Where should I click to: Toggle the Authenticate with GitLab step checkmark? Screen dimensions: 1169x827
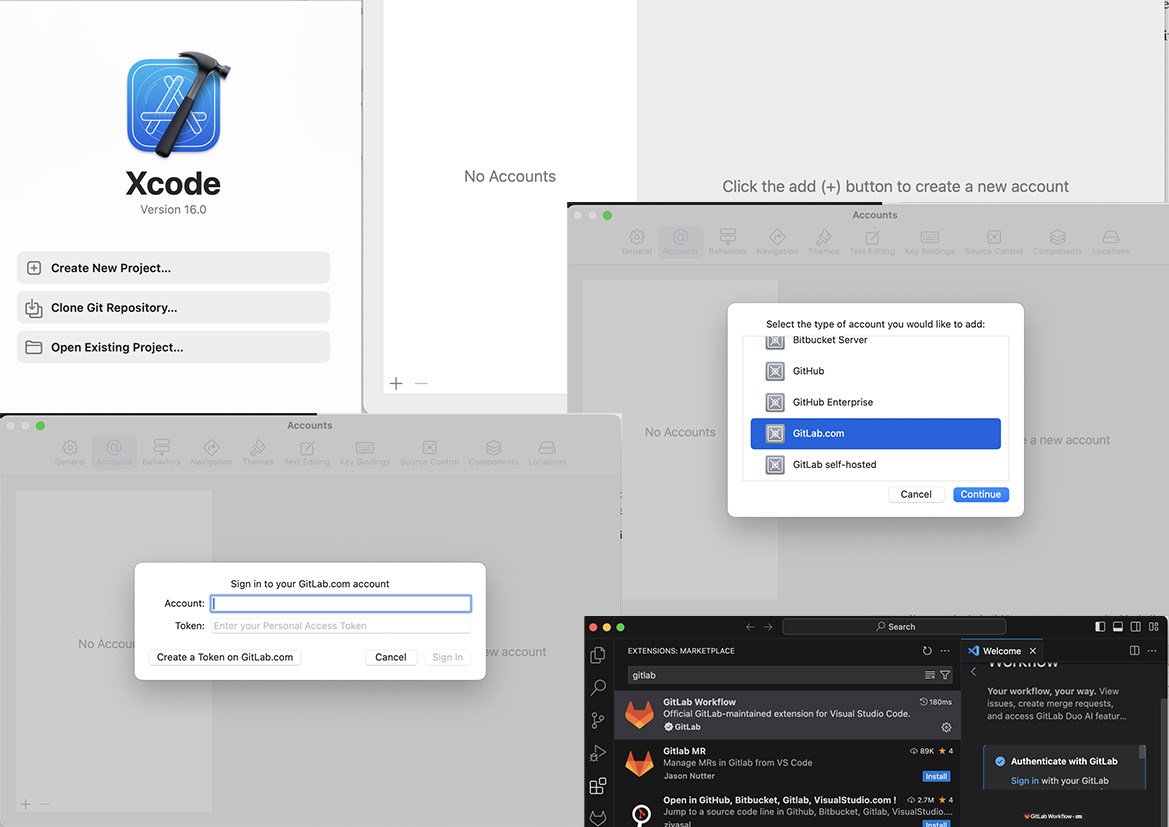pyautogui.click(x=1000, y=761)
